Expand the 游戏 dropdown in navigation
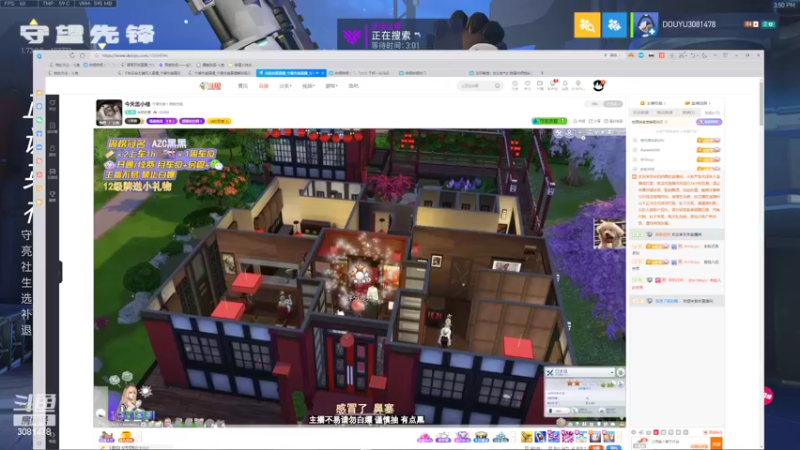The image size is (800, 450). (x=332, y=86)
